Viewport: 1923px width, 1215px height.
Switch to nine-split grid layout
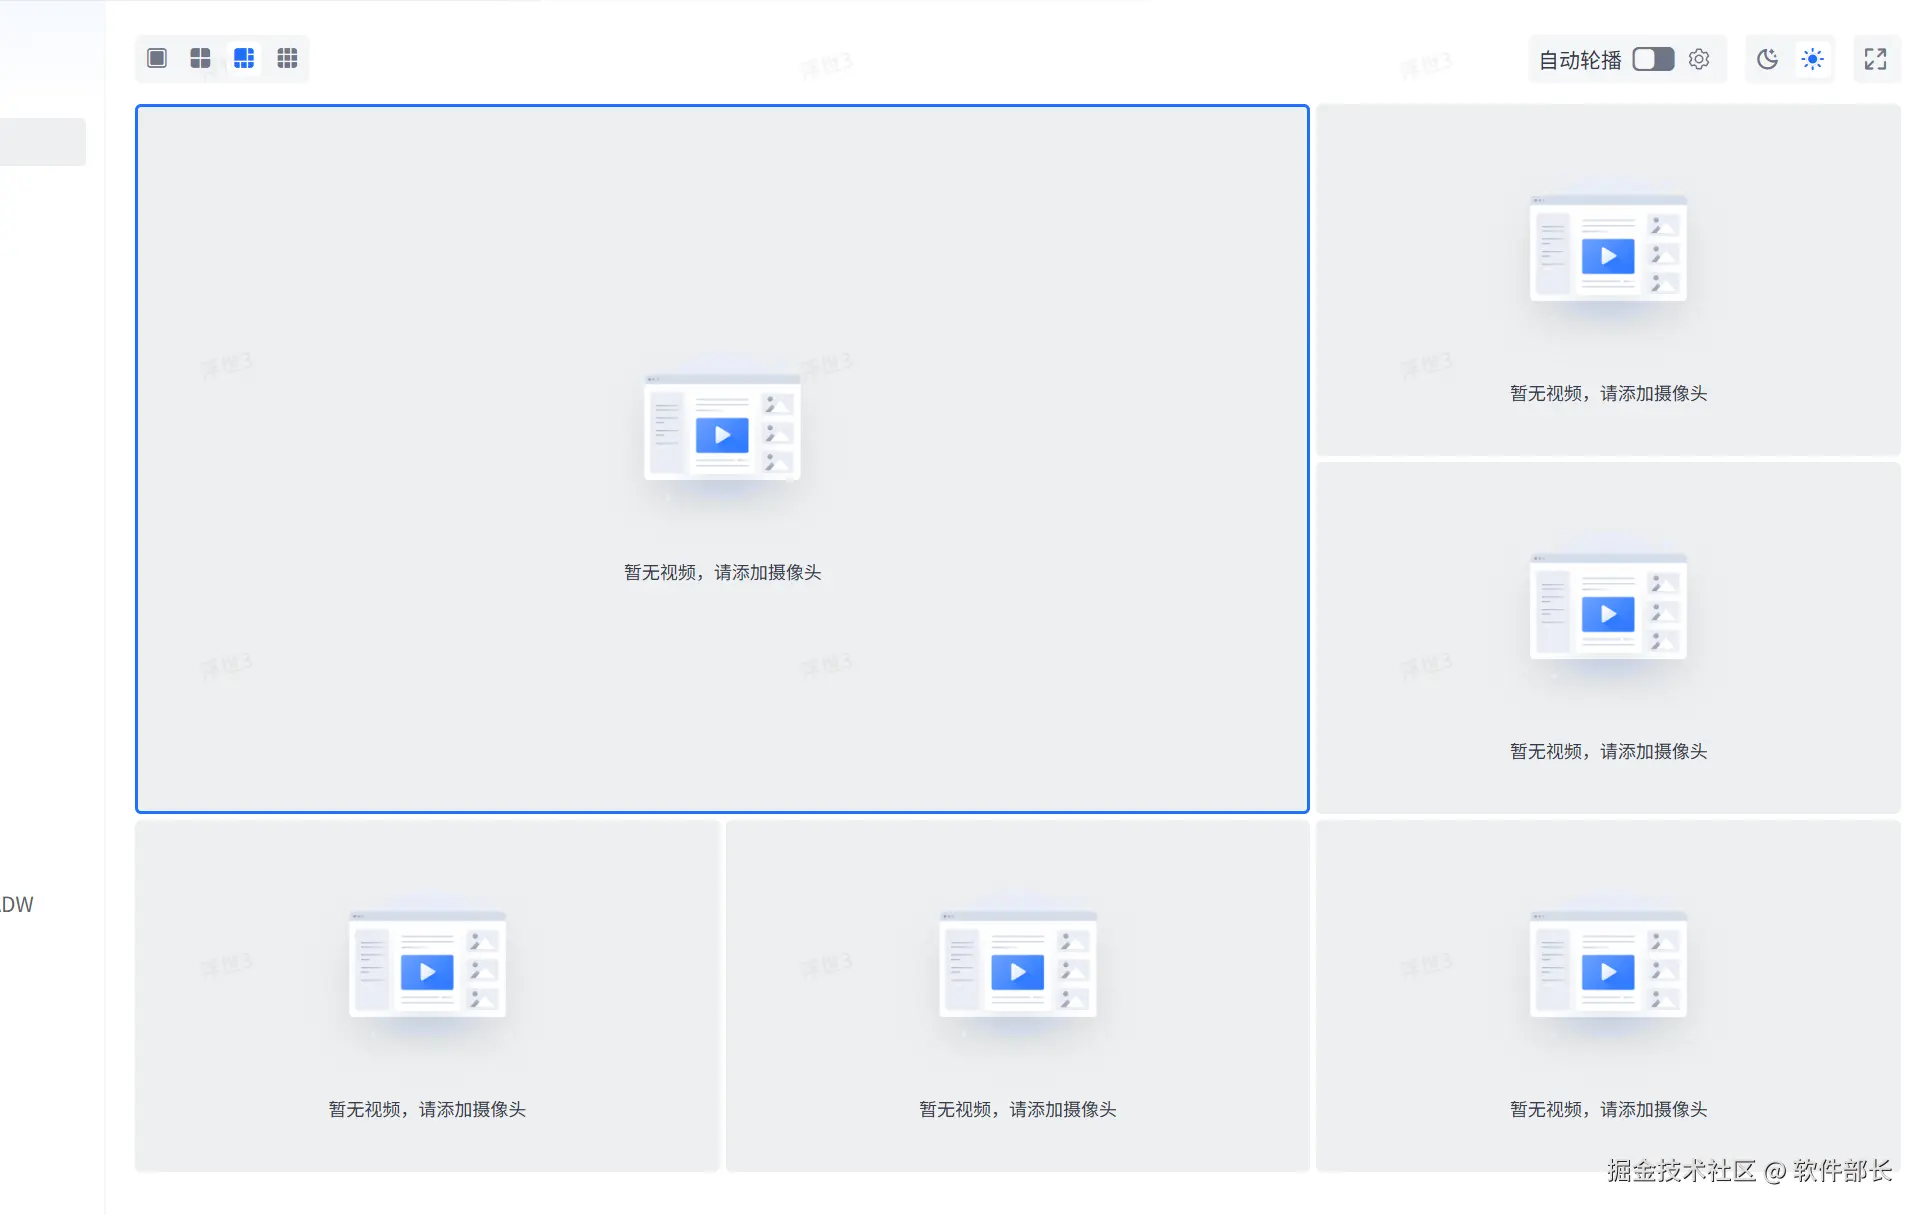[287, 58]
